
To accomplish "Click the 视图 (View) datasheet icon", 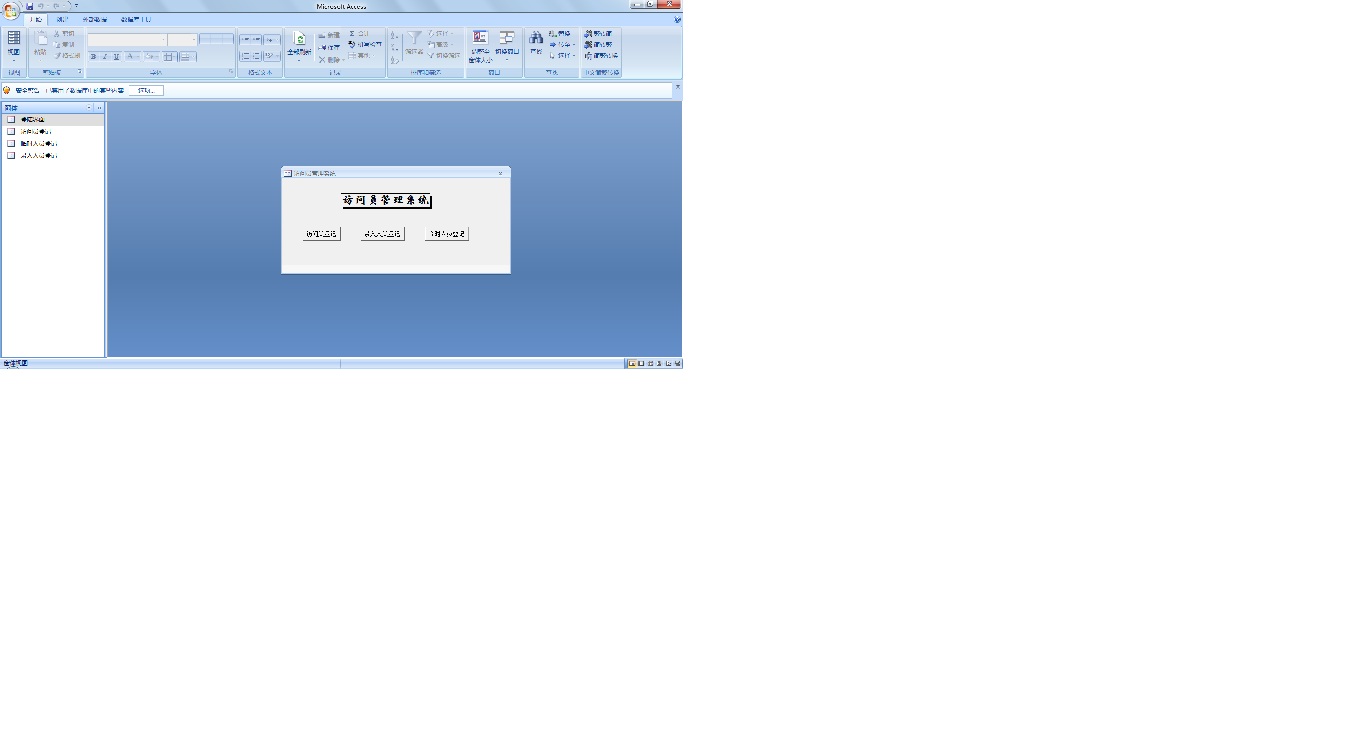I will [x=14, y=38].
